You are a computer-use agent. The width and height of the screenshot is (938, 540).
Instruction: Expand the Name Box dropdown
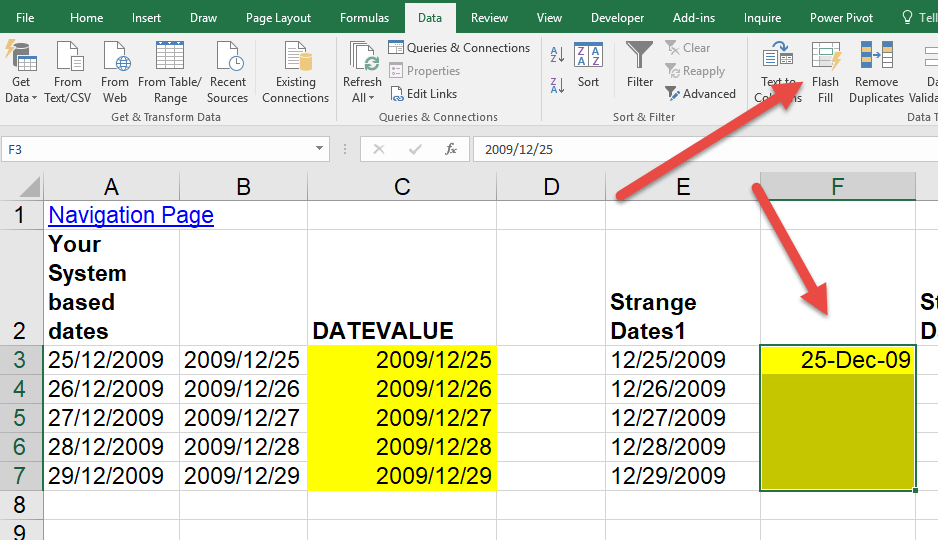319,149
